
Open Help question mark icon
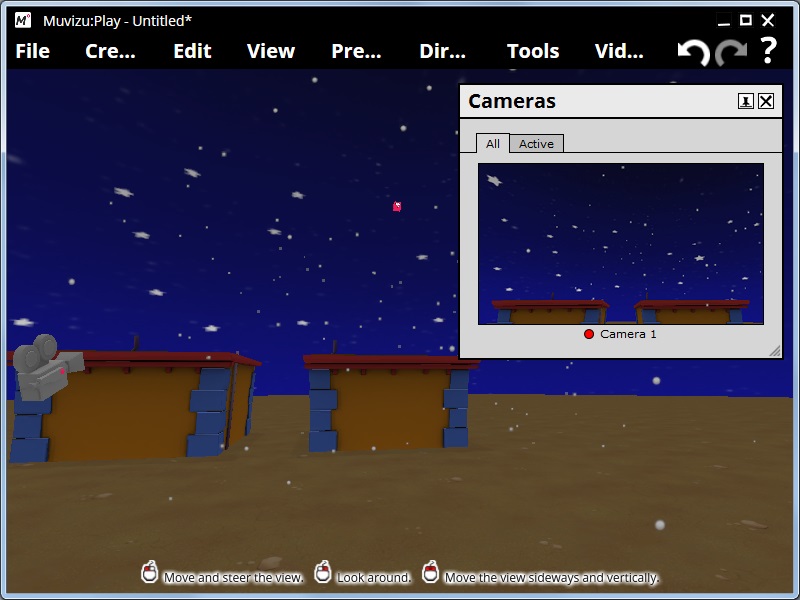(768, 50)
